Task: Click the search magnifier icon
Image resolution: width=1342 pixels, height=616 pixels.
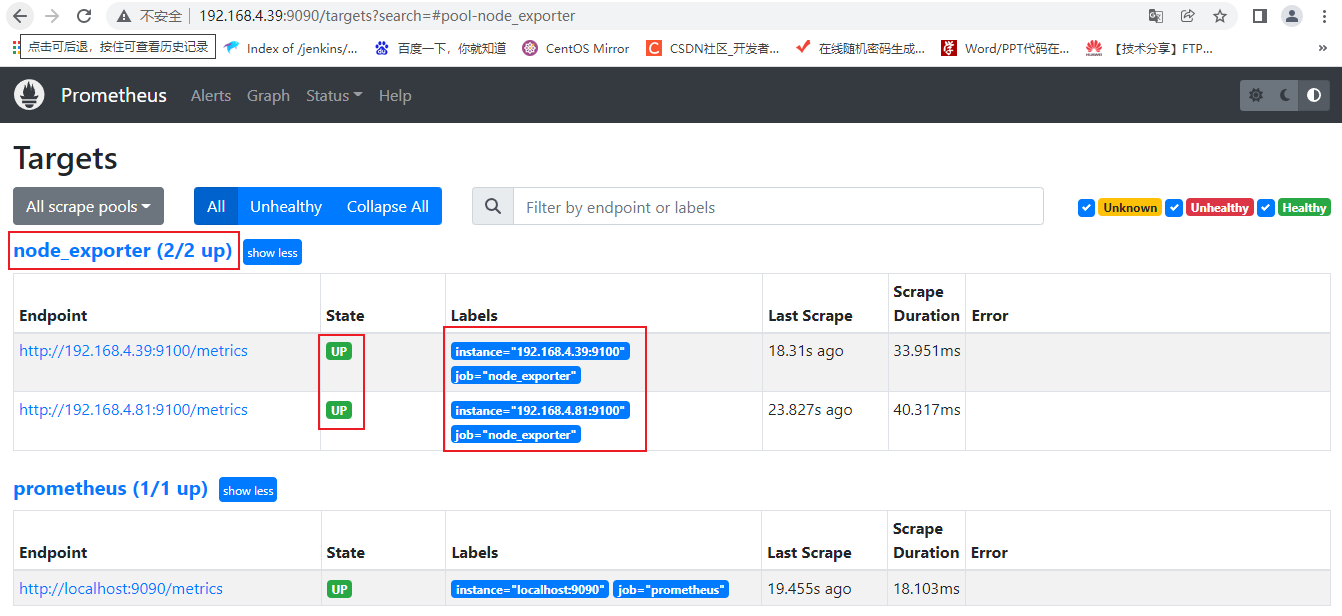Action: coord(492,206)
